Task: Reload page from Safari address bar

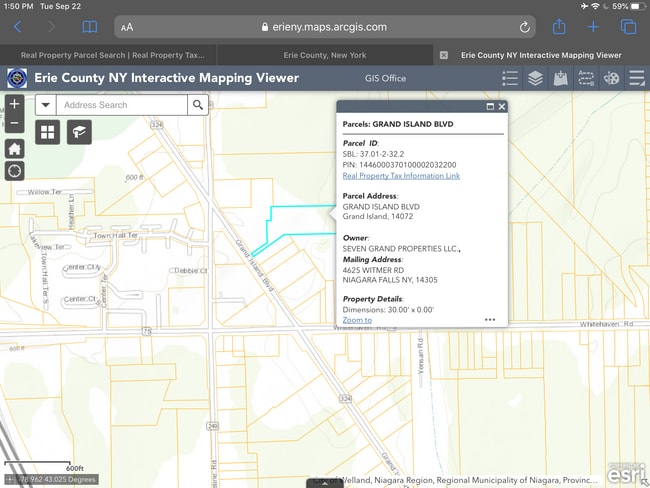Action: click(x=525, y=27)
